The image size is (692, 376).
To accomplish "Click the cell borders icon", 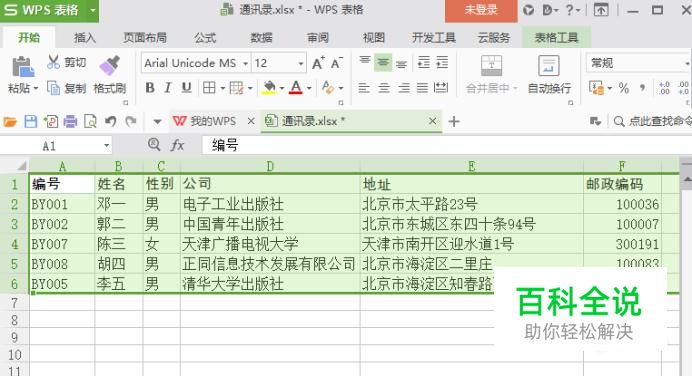I will click(209, 88).
